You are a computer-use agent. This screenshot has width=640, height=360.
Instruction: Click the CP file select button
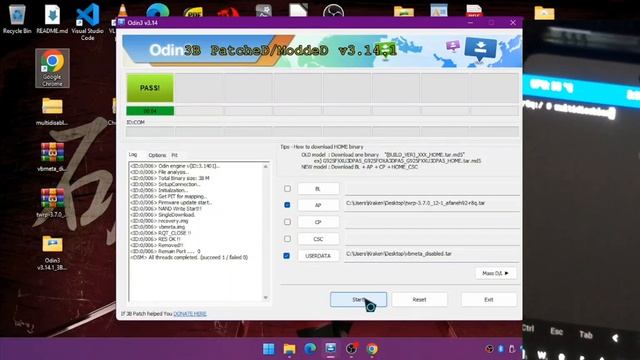tap(318, 222)
